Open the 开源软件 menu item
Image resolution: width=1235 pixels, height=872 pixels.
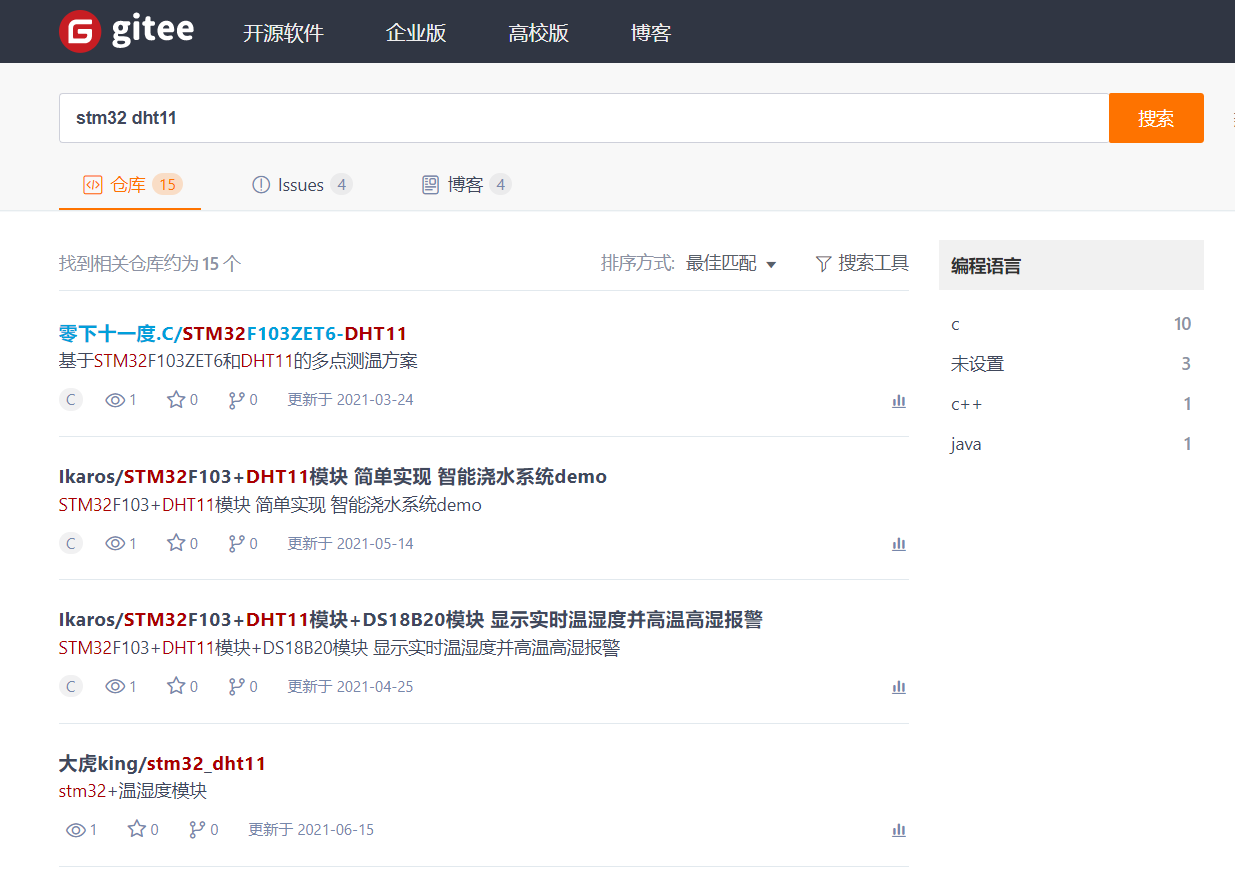284,33
